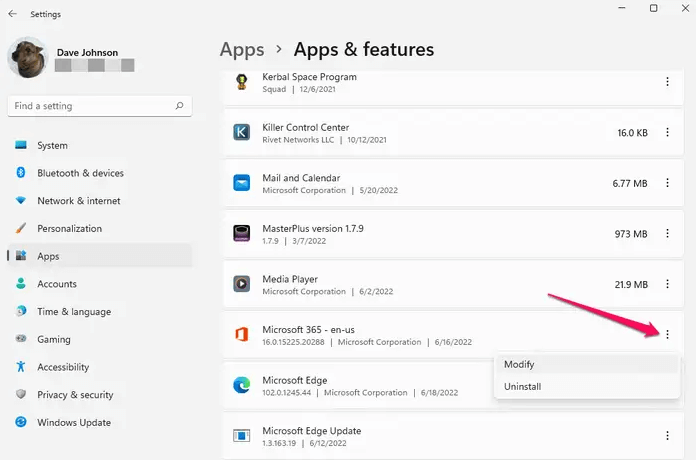
Task: Go to Bluetooth & devices settings
Action: [99, 173]
